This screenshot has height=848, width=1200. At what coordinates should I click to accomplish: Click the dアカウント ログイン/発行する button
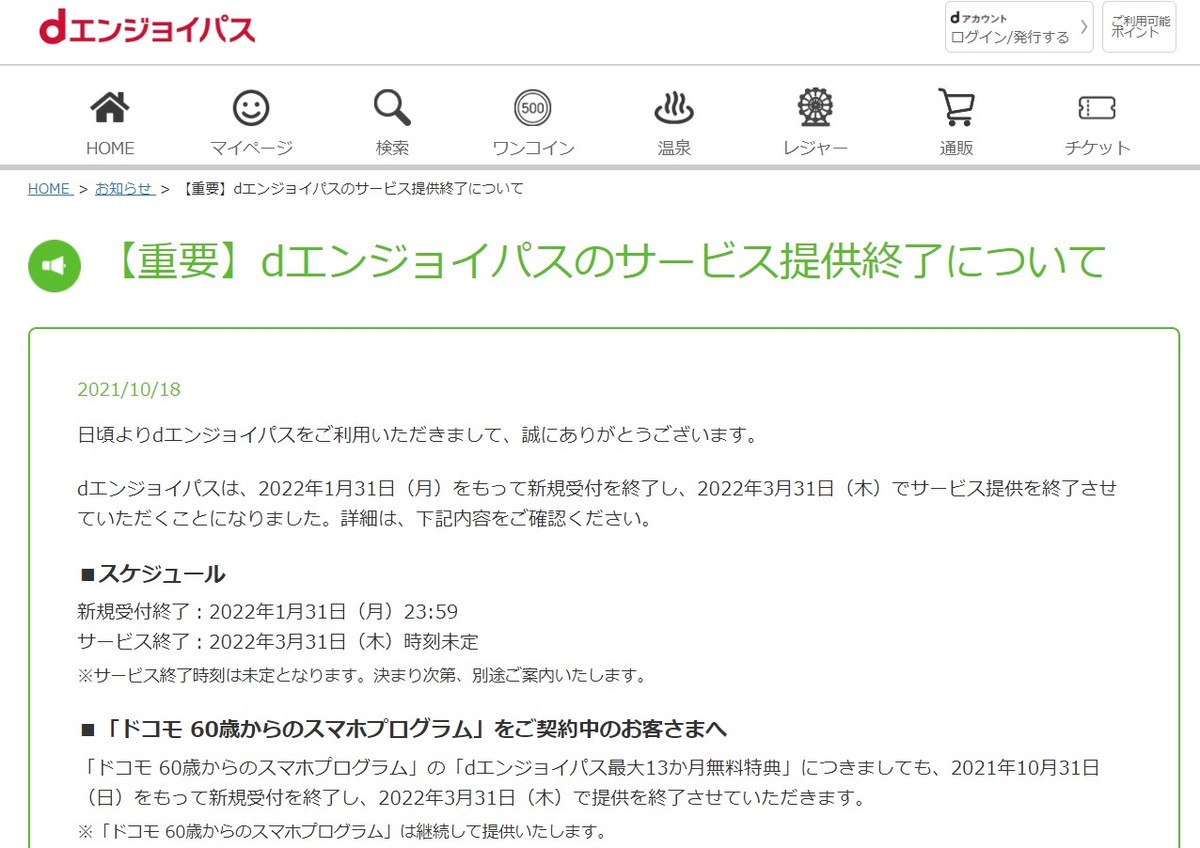pyautogui.click(x=1019, y=27)
